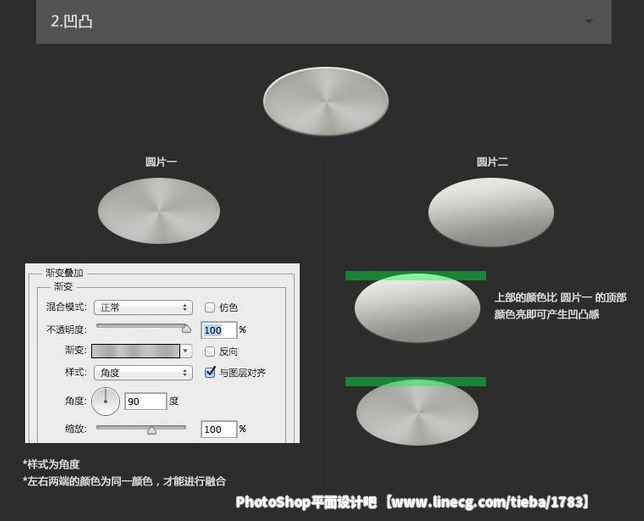Click the combined metallic disc at the top
The height and width of the screenshot is (521, 644).
(x=326, y=101)
